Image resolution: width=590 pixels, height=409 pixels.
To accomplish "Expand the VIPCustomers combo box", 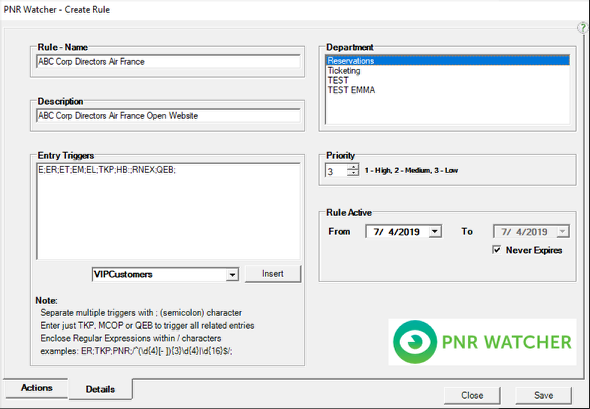I will point(232,275).
